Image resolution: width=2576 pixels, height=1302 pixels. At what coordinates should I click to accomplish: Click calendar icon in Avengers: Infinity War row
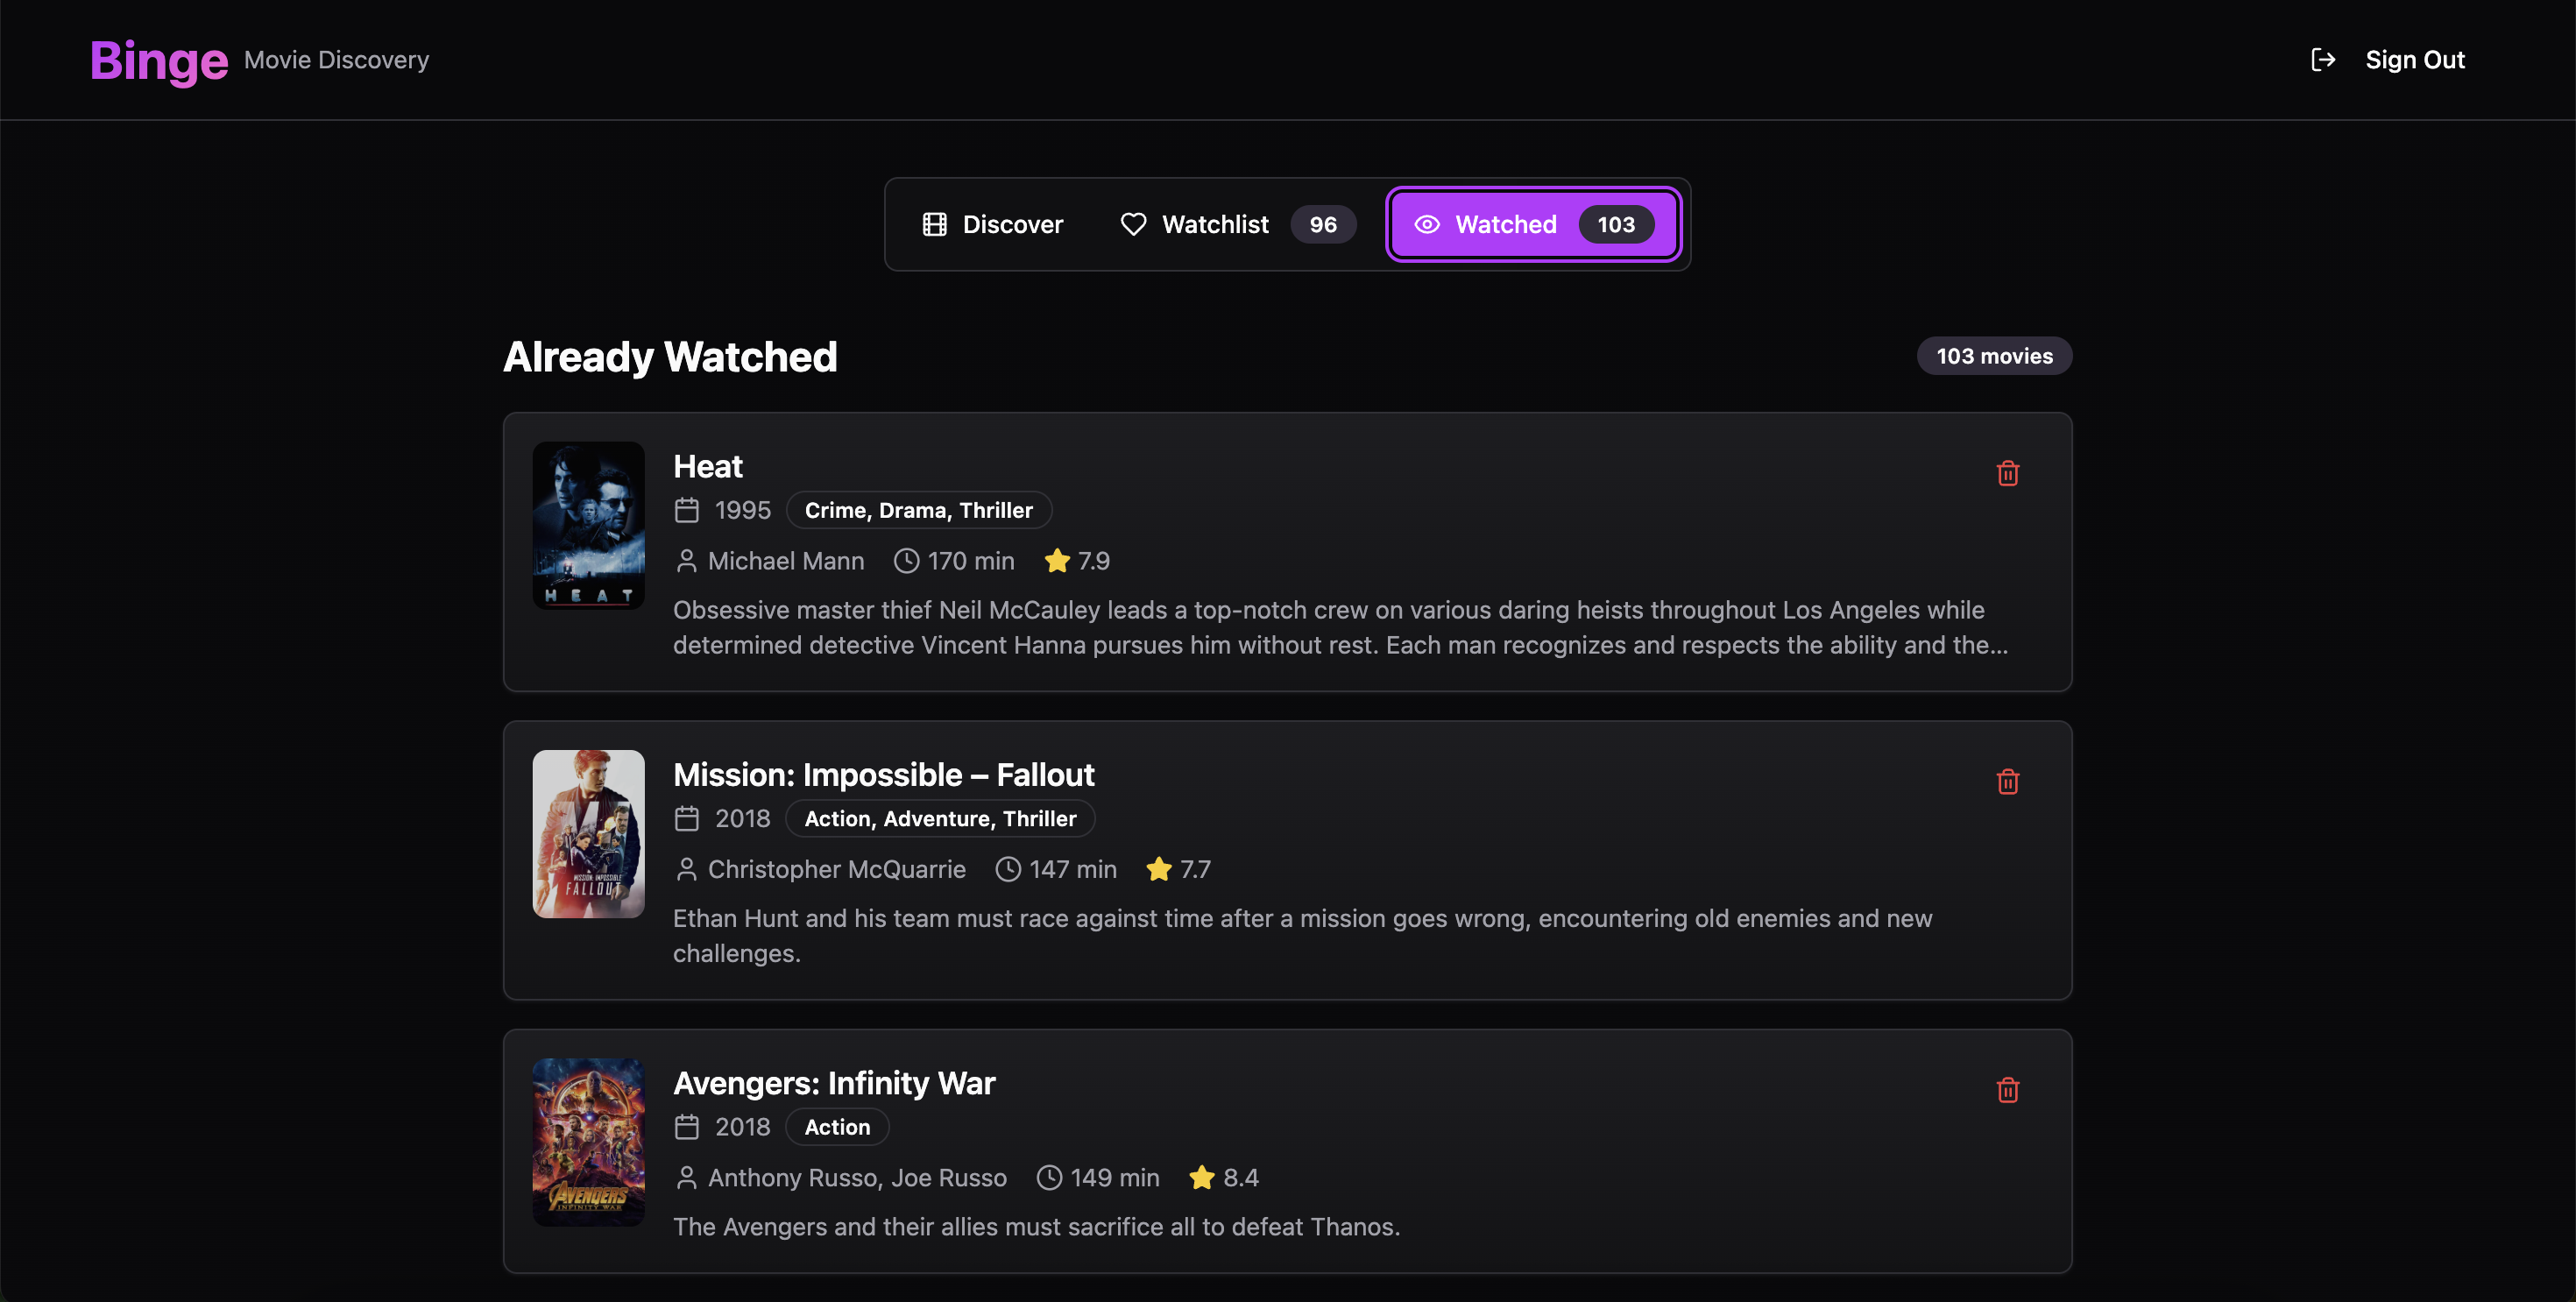pos(686,1127)
